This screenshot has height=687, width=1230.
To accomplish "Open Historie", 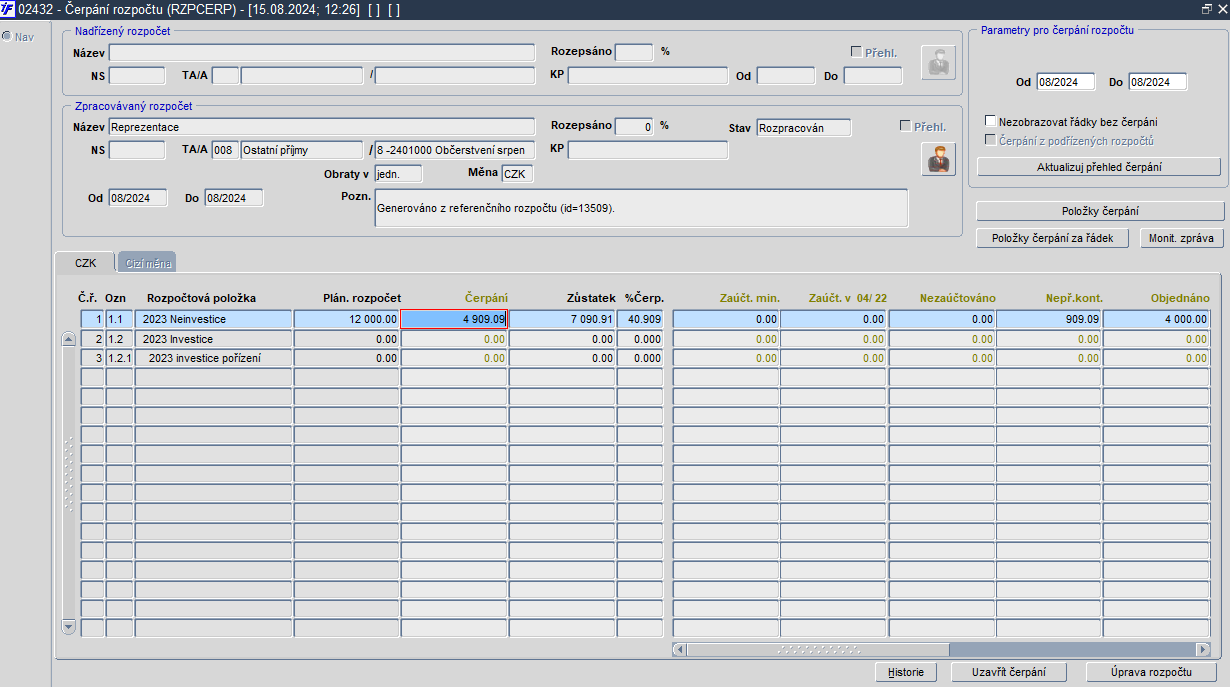I will (906, 672).
